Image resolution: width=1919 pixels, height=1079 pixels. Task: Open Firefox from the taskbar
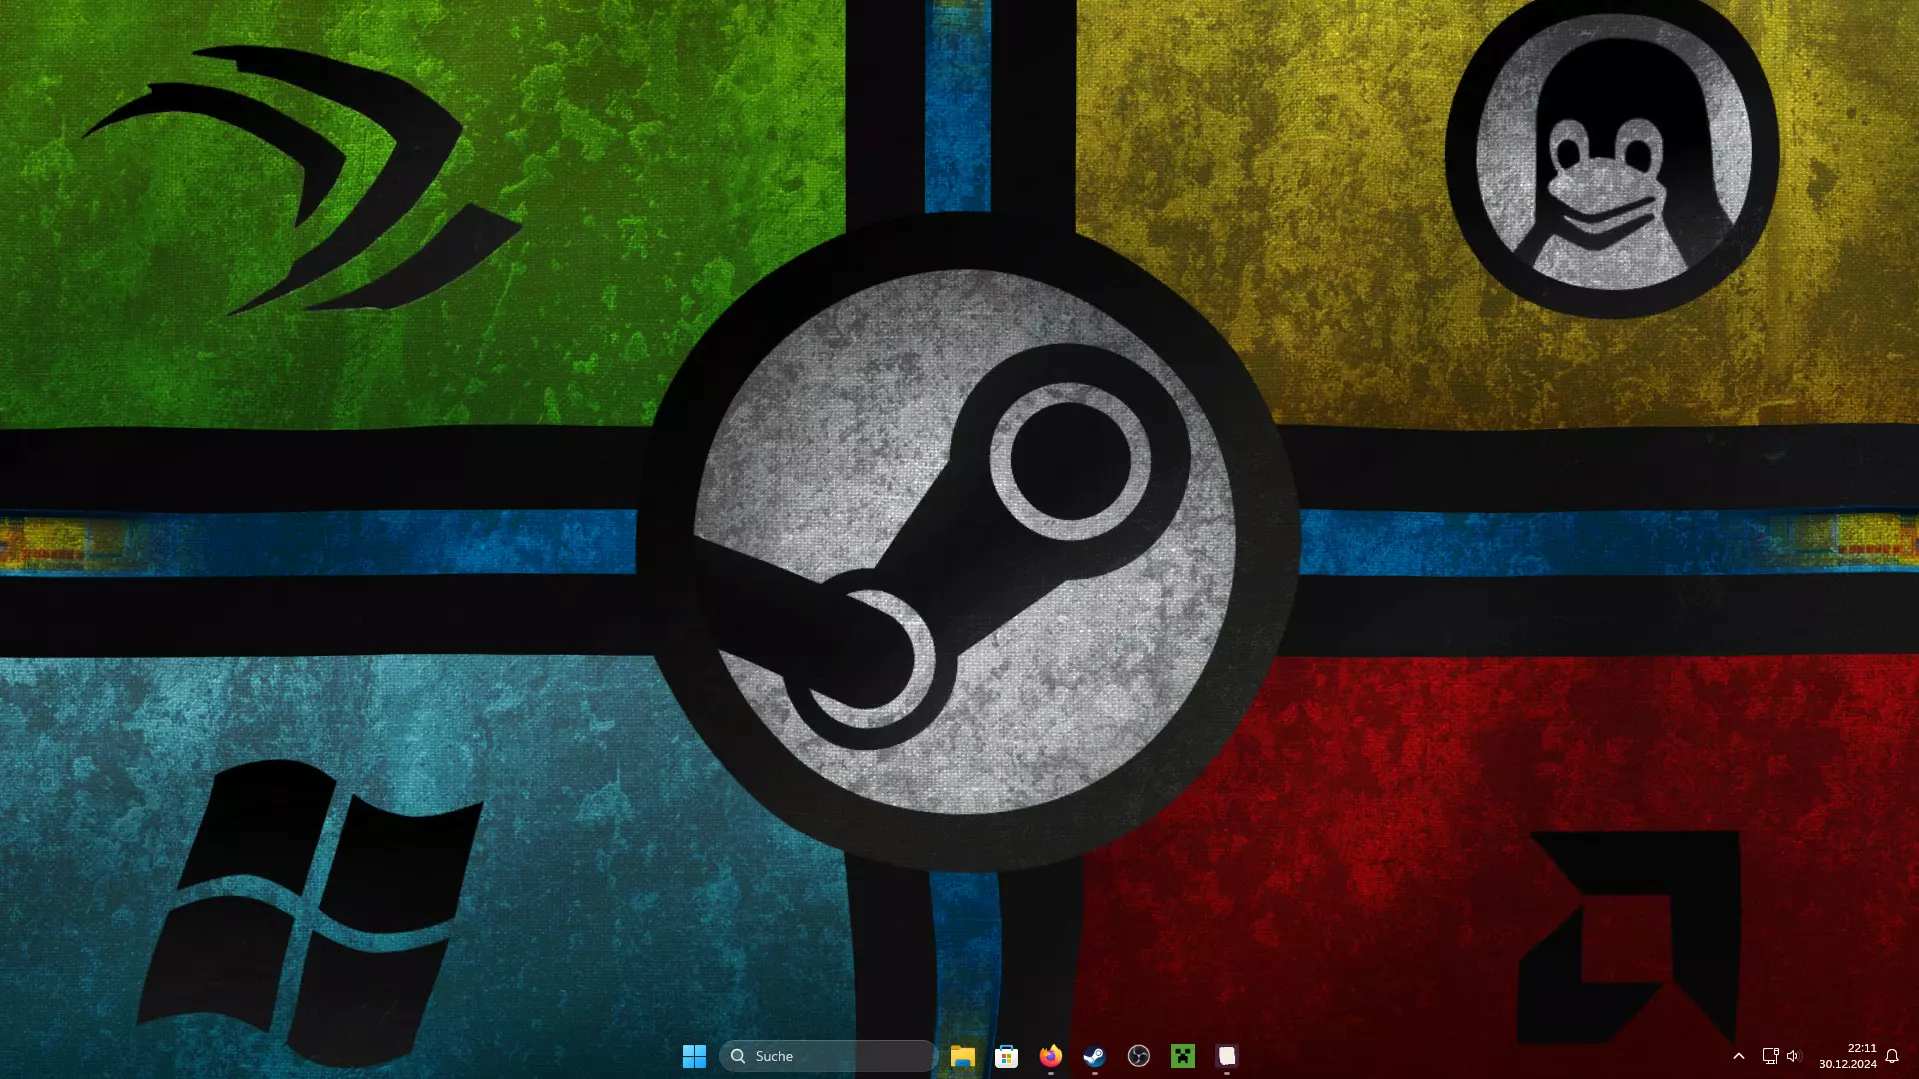[x=1050, y=1056]
